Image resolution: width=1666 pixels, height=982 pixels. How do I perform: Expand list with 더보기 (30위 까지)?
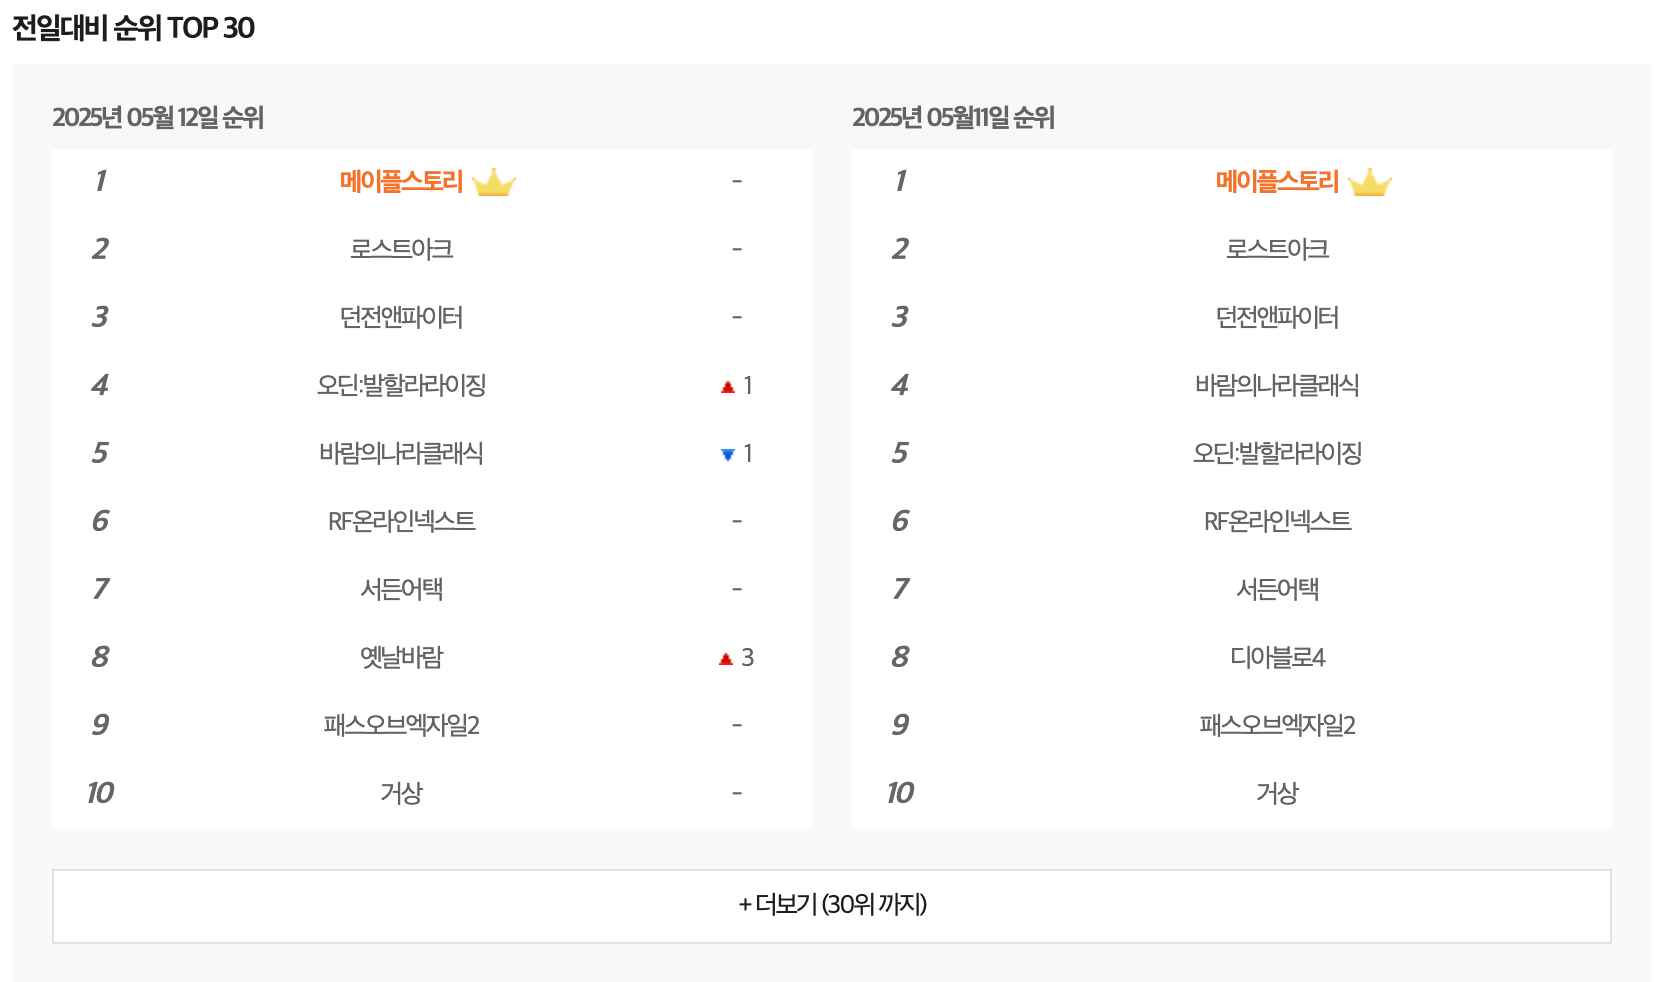click(x=832, y=905)
